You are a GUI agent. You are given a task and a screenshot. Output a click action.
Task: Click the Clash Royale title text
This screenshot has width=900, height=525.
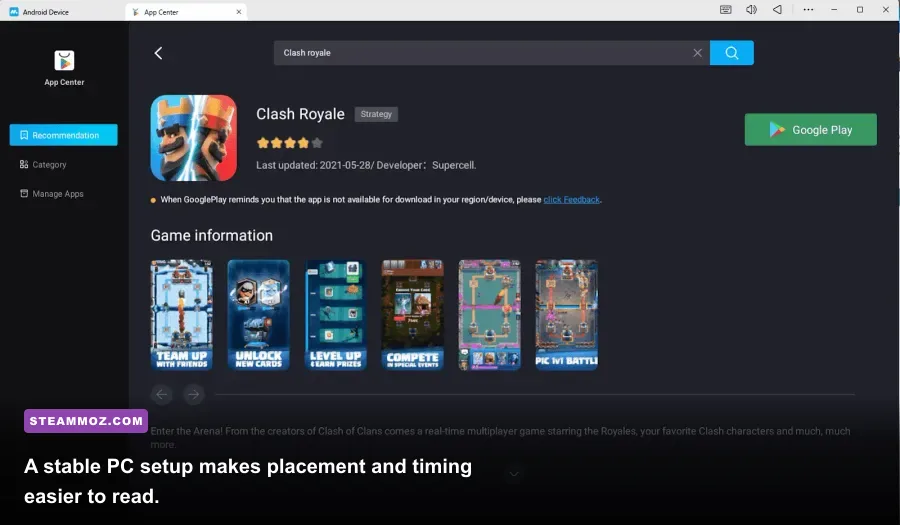pos(300,114)
